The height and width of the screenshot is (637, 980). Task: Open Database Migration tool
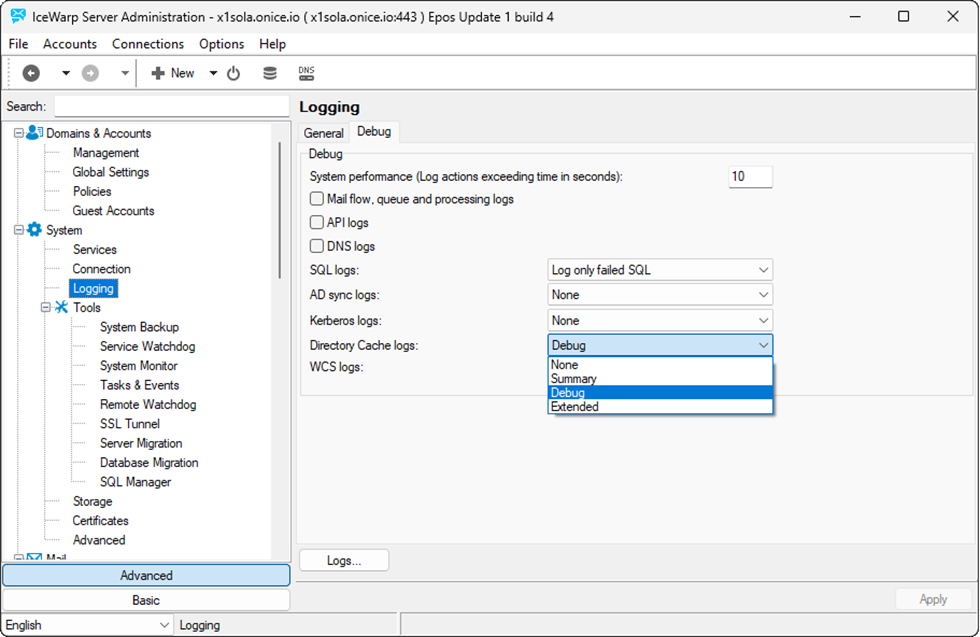pyautogui.click(x=149, y=463)
